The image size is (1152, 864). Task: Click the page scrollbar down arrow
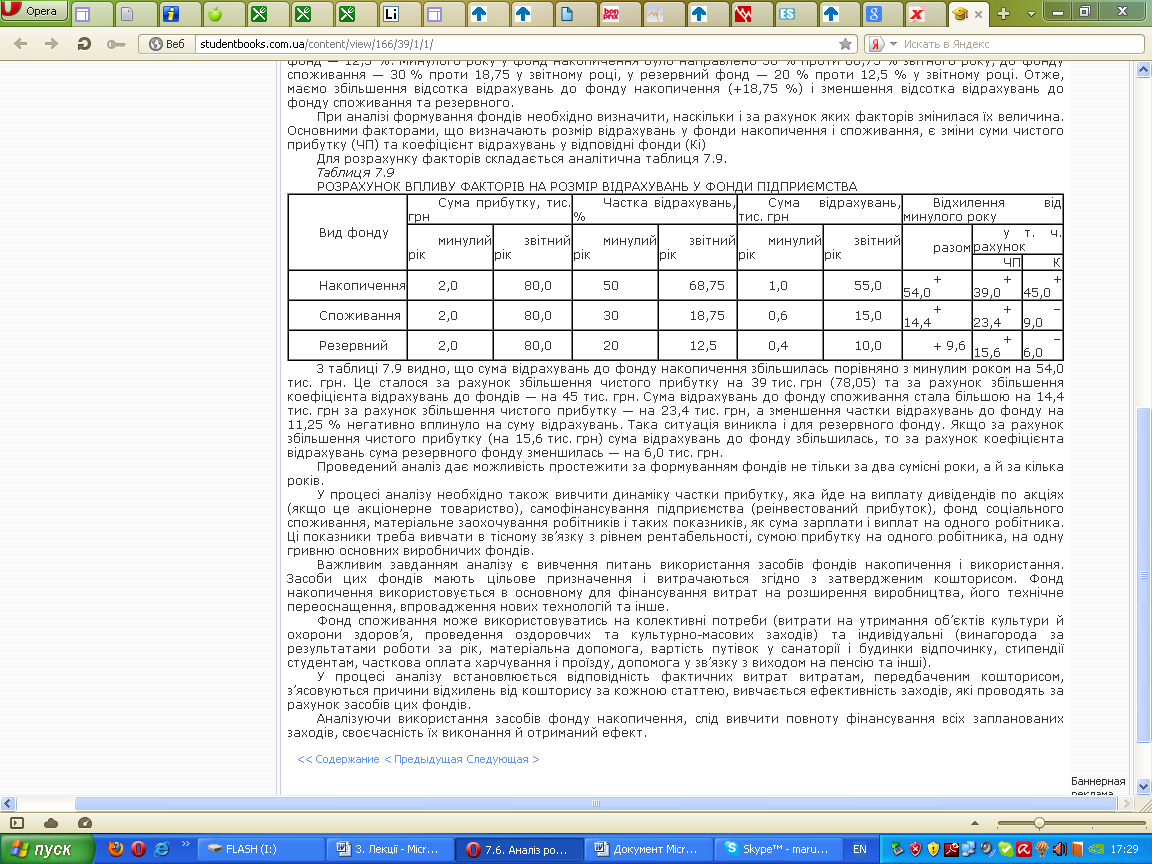(1143, 787)
